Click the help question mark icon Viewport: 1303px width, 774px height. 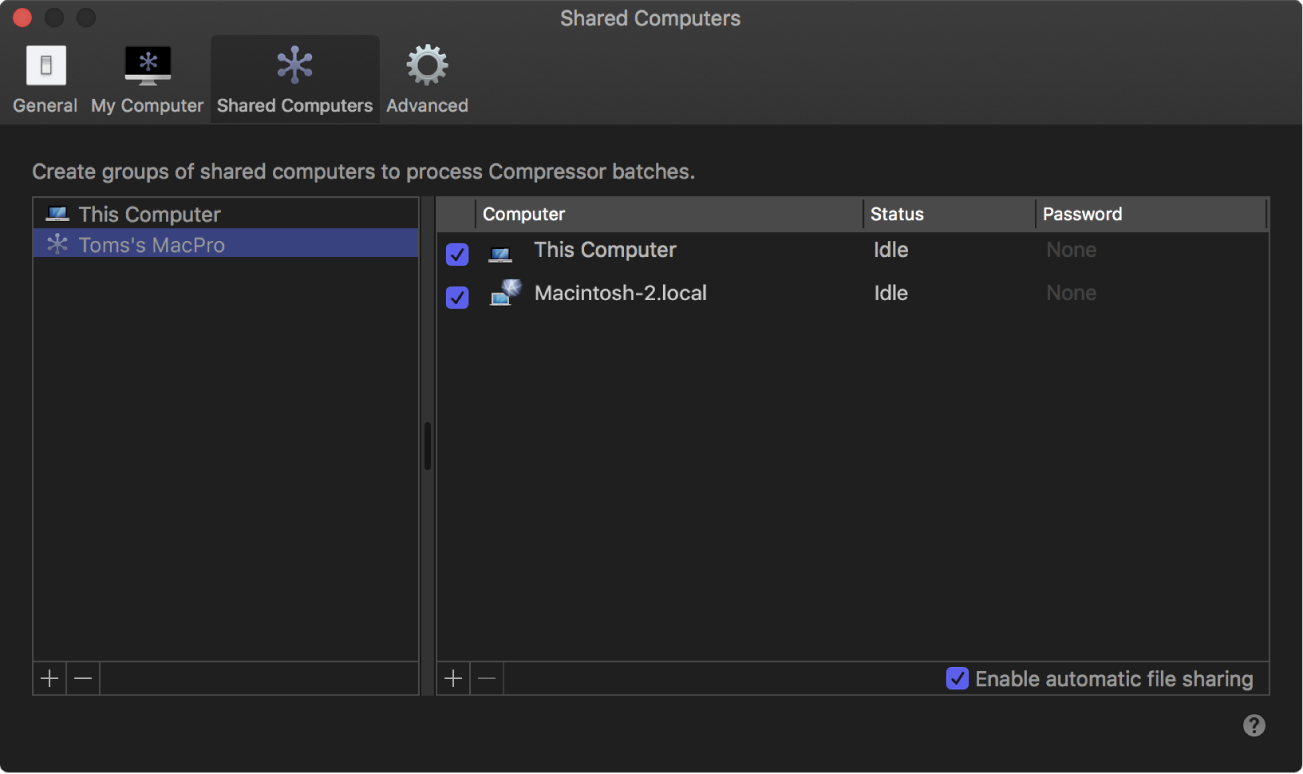1255,724
